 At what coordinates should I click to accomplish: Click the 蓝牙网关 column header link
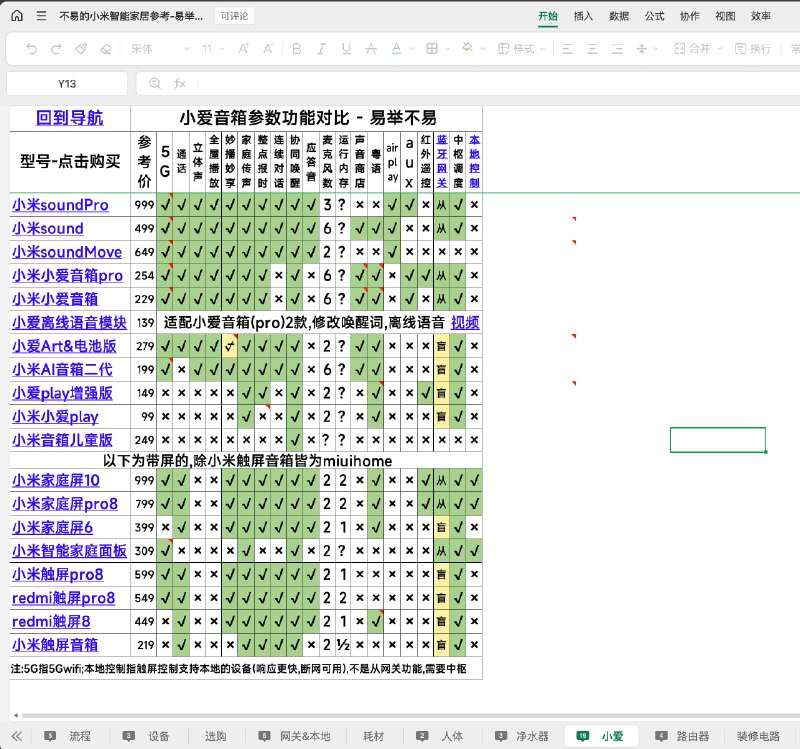442,161
